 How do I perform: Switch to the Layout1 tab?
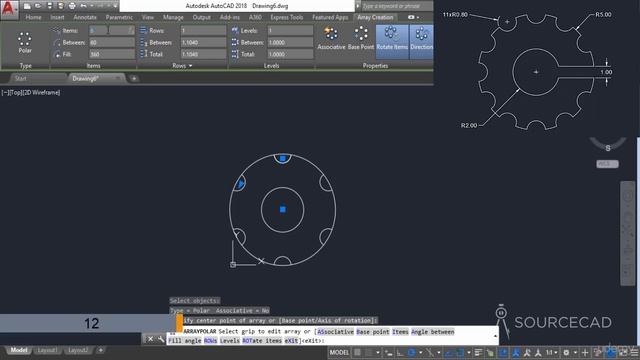47,350
